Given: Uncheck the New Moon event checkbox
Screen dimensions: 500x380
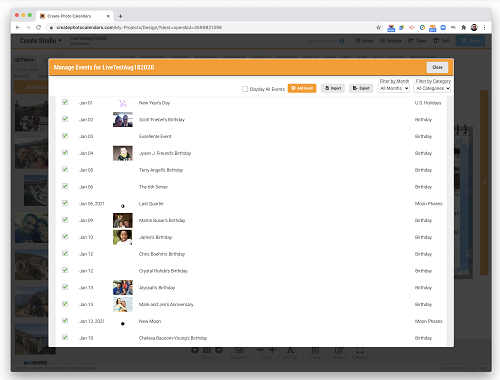Looking at the screenshot, I should [x=65, y=321].
